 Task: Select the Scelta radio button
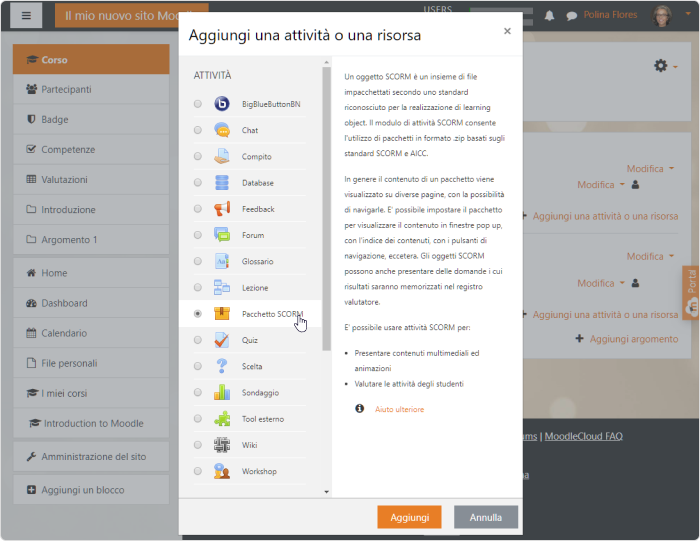pyautogui.click(x=197, y=366)
